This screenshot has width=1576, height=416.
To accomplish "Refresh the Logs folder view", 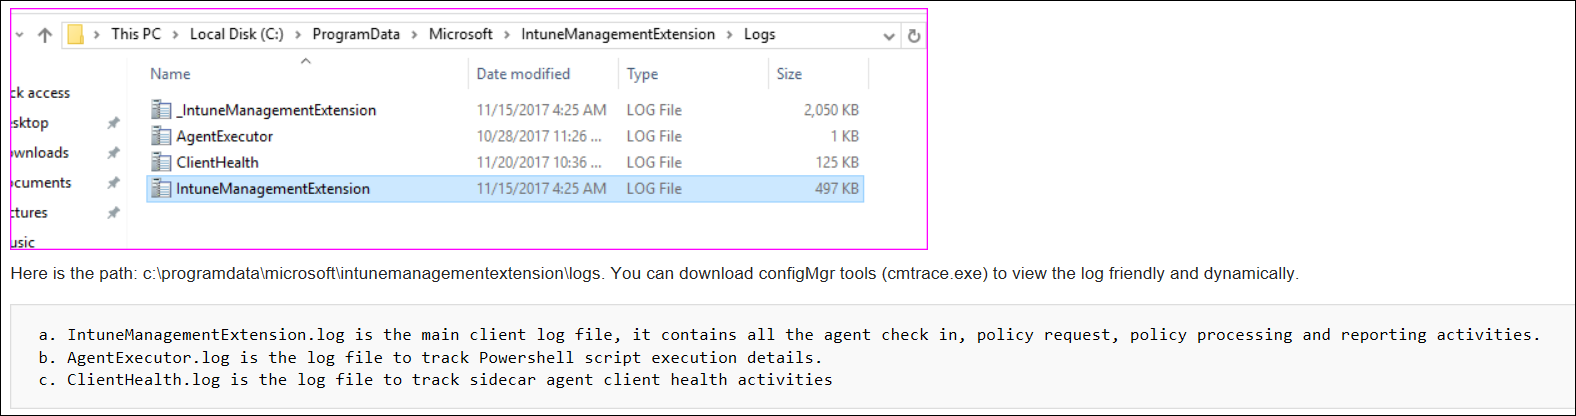I will [x=913, y=36].
